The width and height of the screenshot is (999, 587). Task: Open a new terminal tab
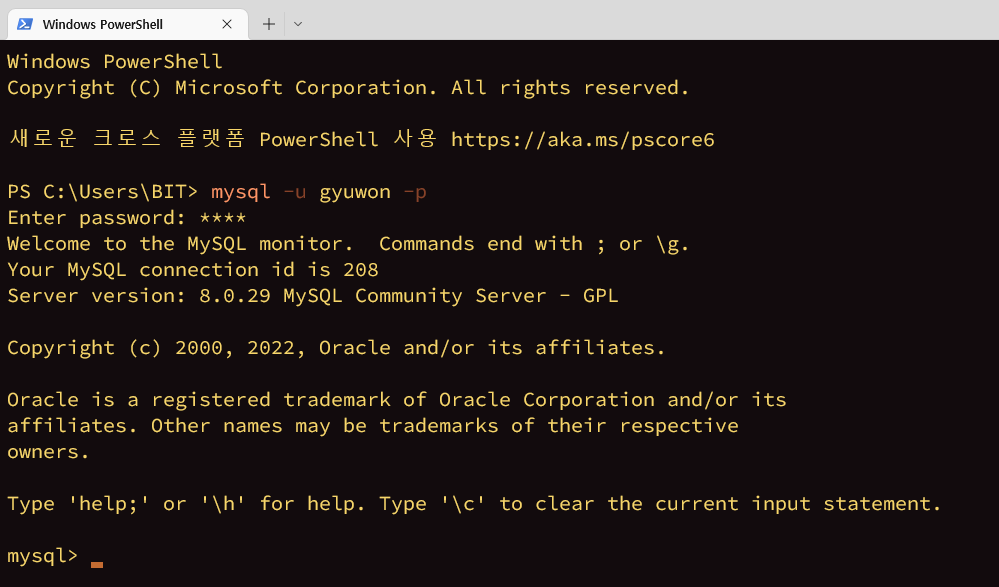(269, 24)
